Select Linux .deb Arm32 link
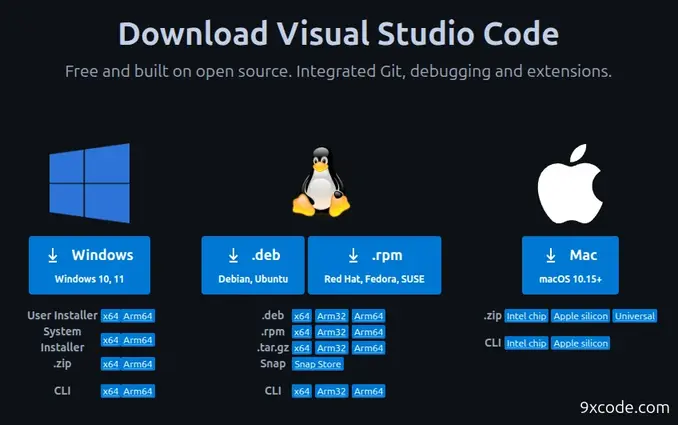 (332, 316)
